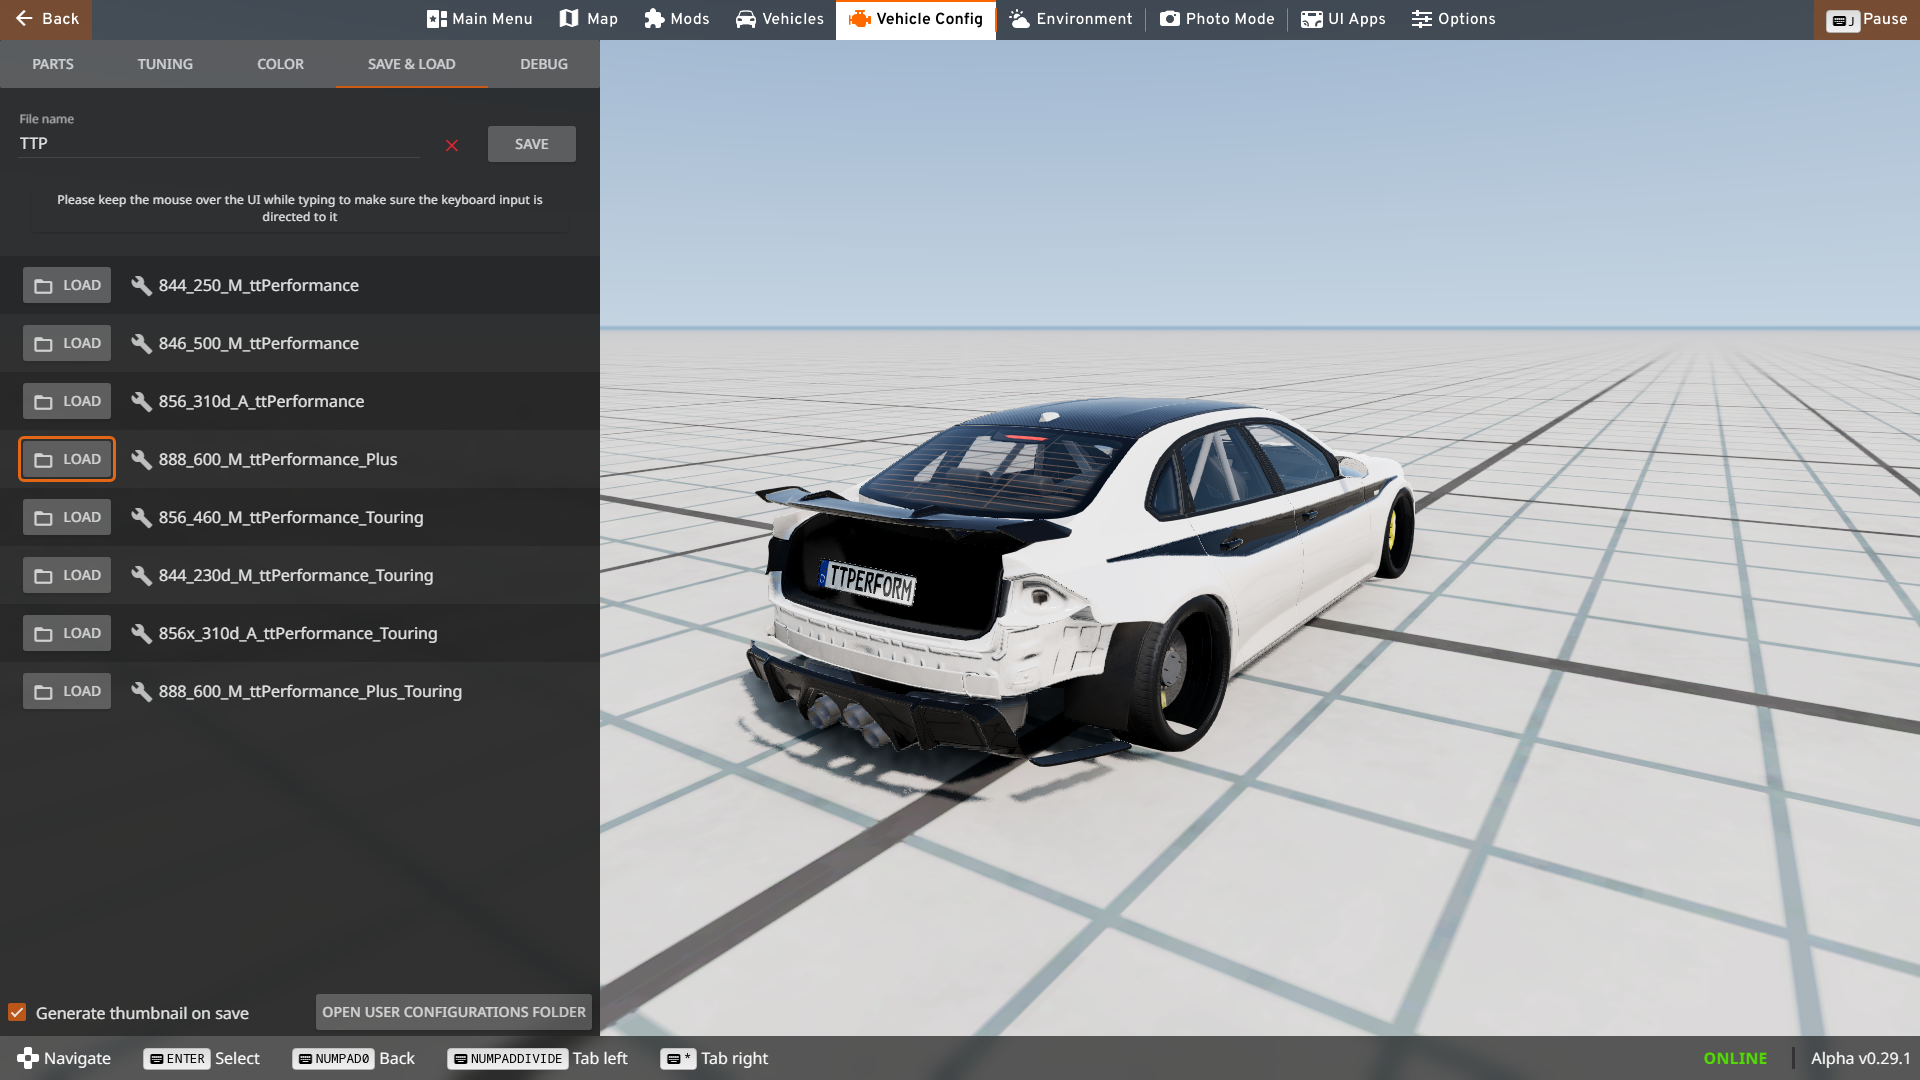The width and height of the screenshot is (1920, 1080).
Task: Open user configurations folder
Action: coord(453,1012)
